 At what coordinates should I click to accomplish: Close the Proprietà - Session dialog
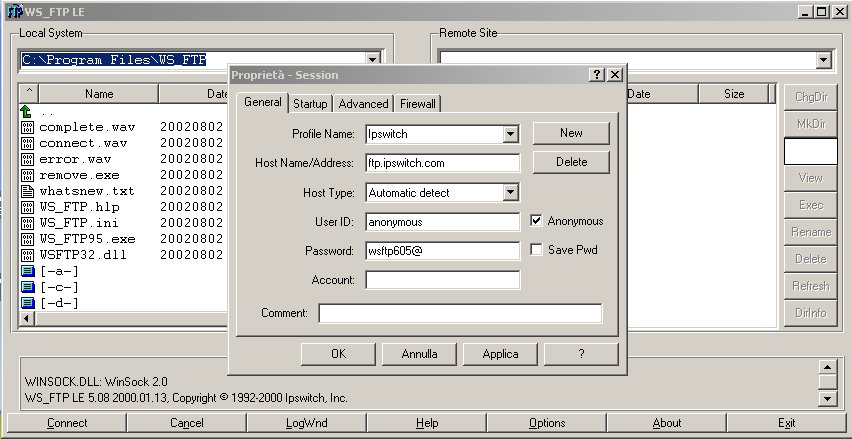(615, 75)
